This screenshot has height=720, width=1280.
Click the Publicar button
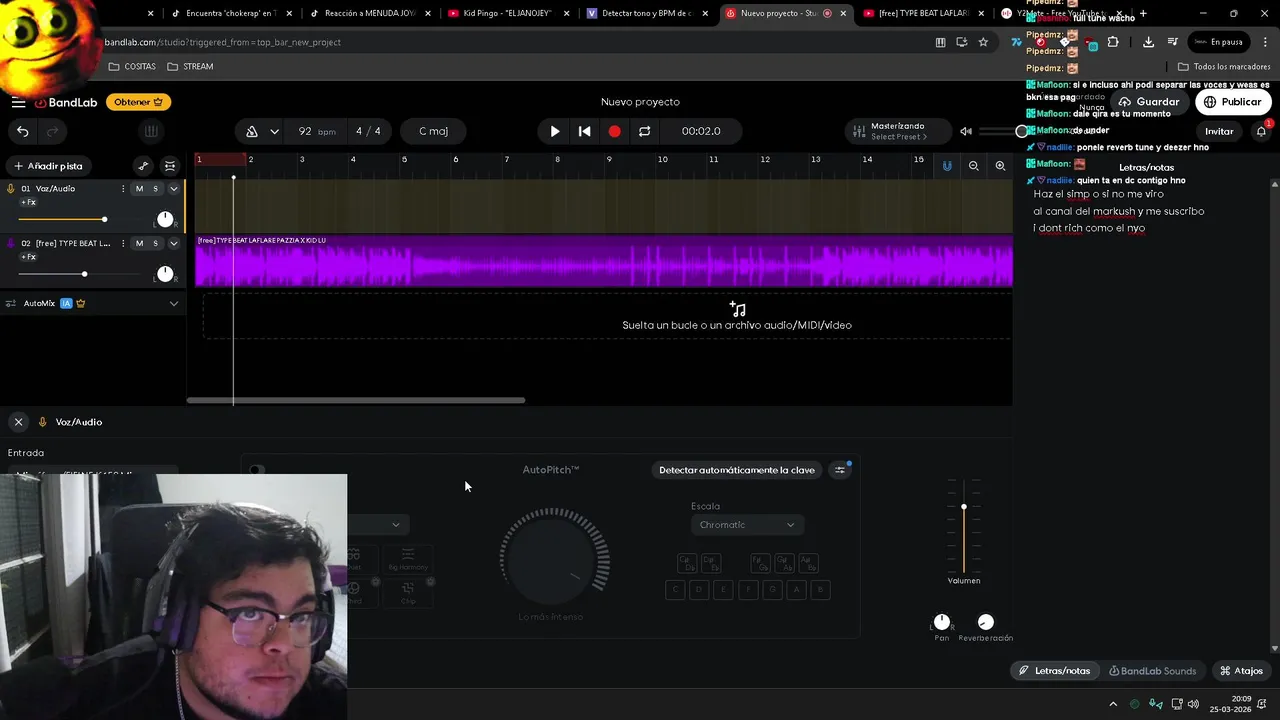pos(1232,102)
